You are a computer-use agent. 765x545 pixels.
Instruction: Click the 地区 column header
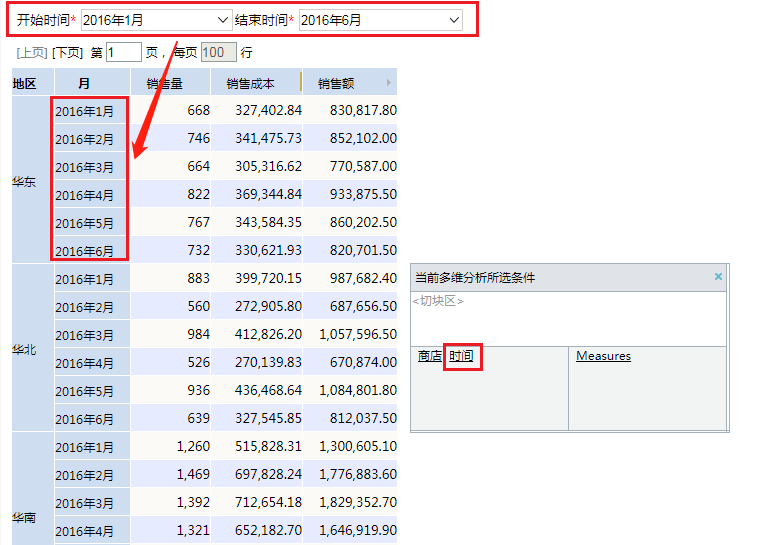(x=32, y=82)
